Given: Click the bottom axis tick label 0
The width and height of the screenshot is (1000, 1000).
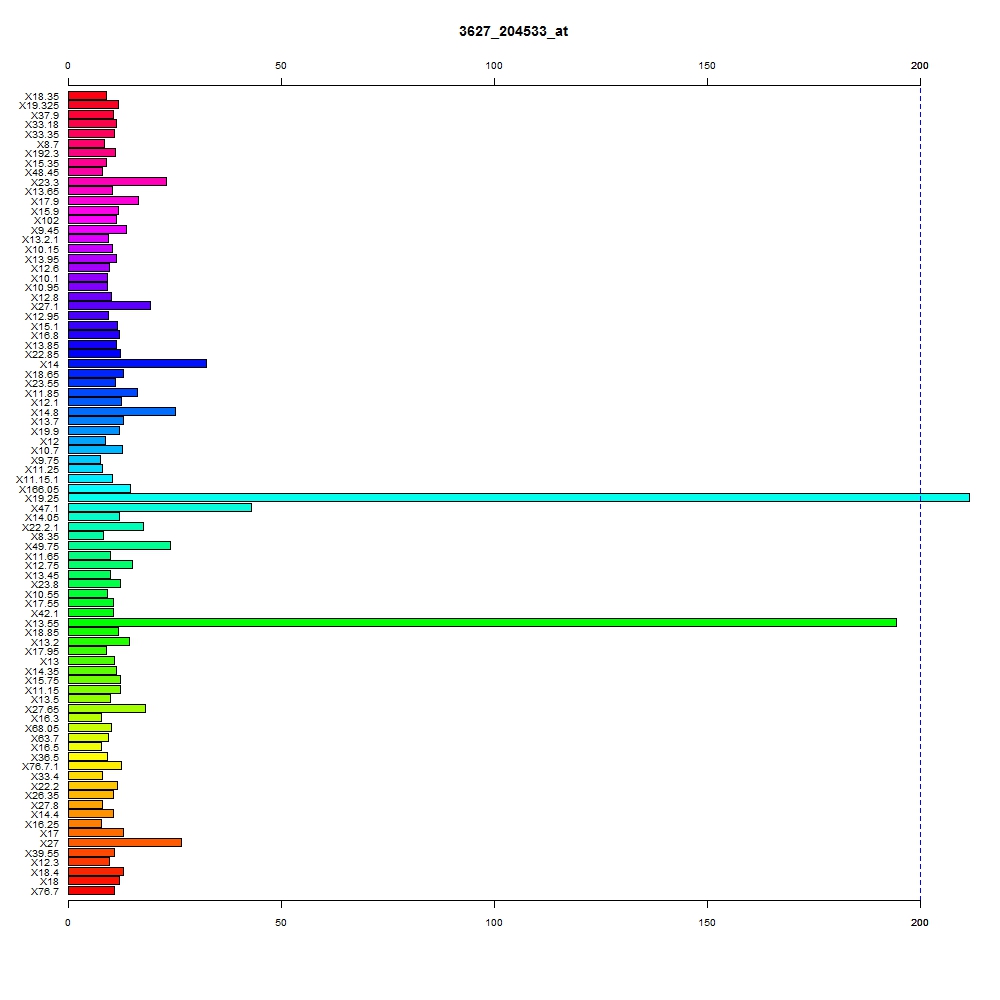Looking at the screenshot, I should click(68, 922).
